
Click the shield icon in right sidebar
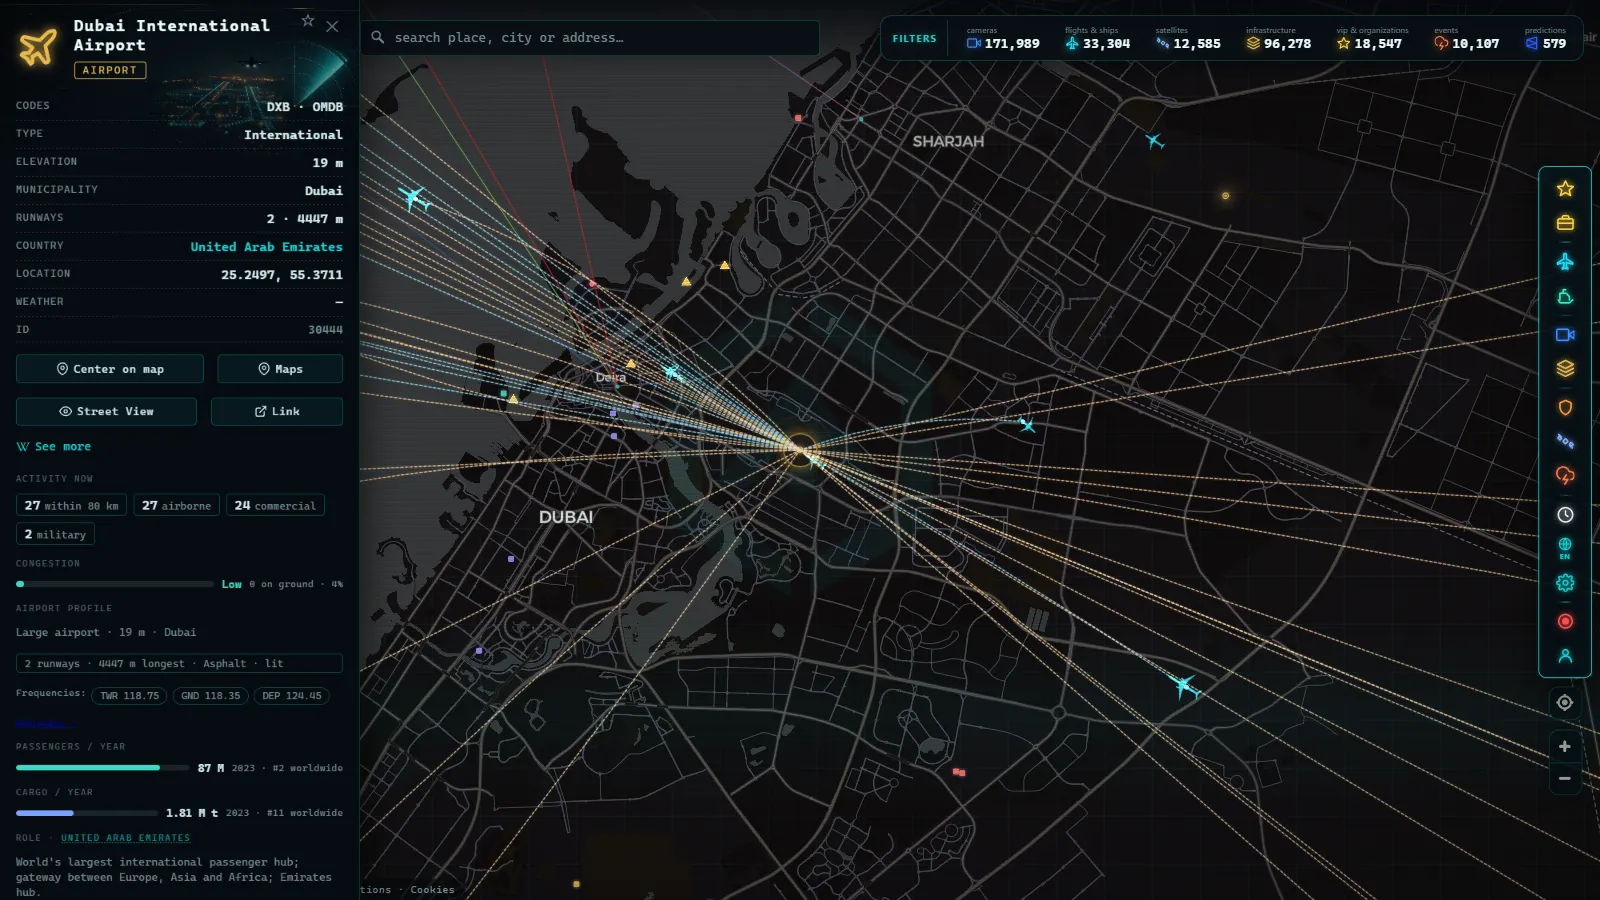pos(1565,408)
